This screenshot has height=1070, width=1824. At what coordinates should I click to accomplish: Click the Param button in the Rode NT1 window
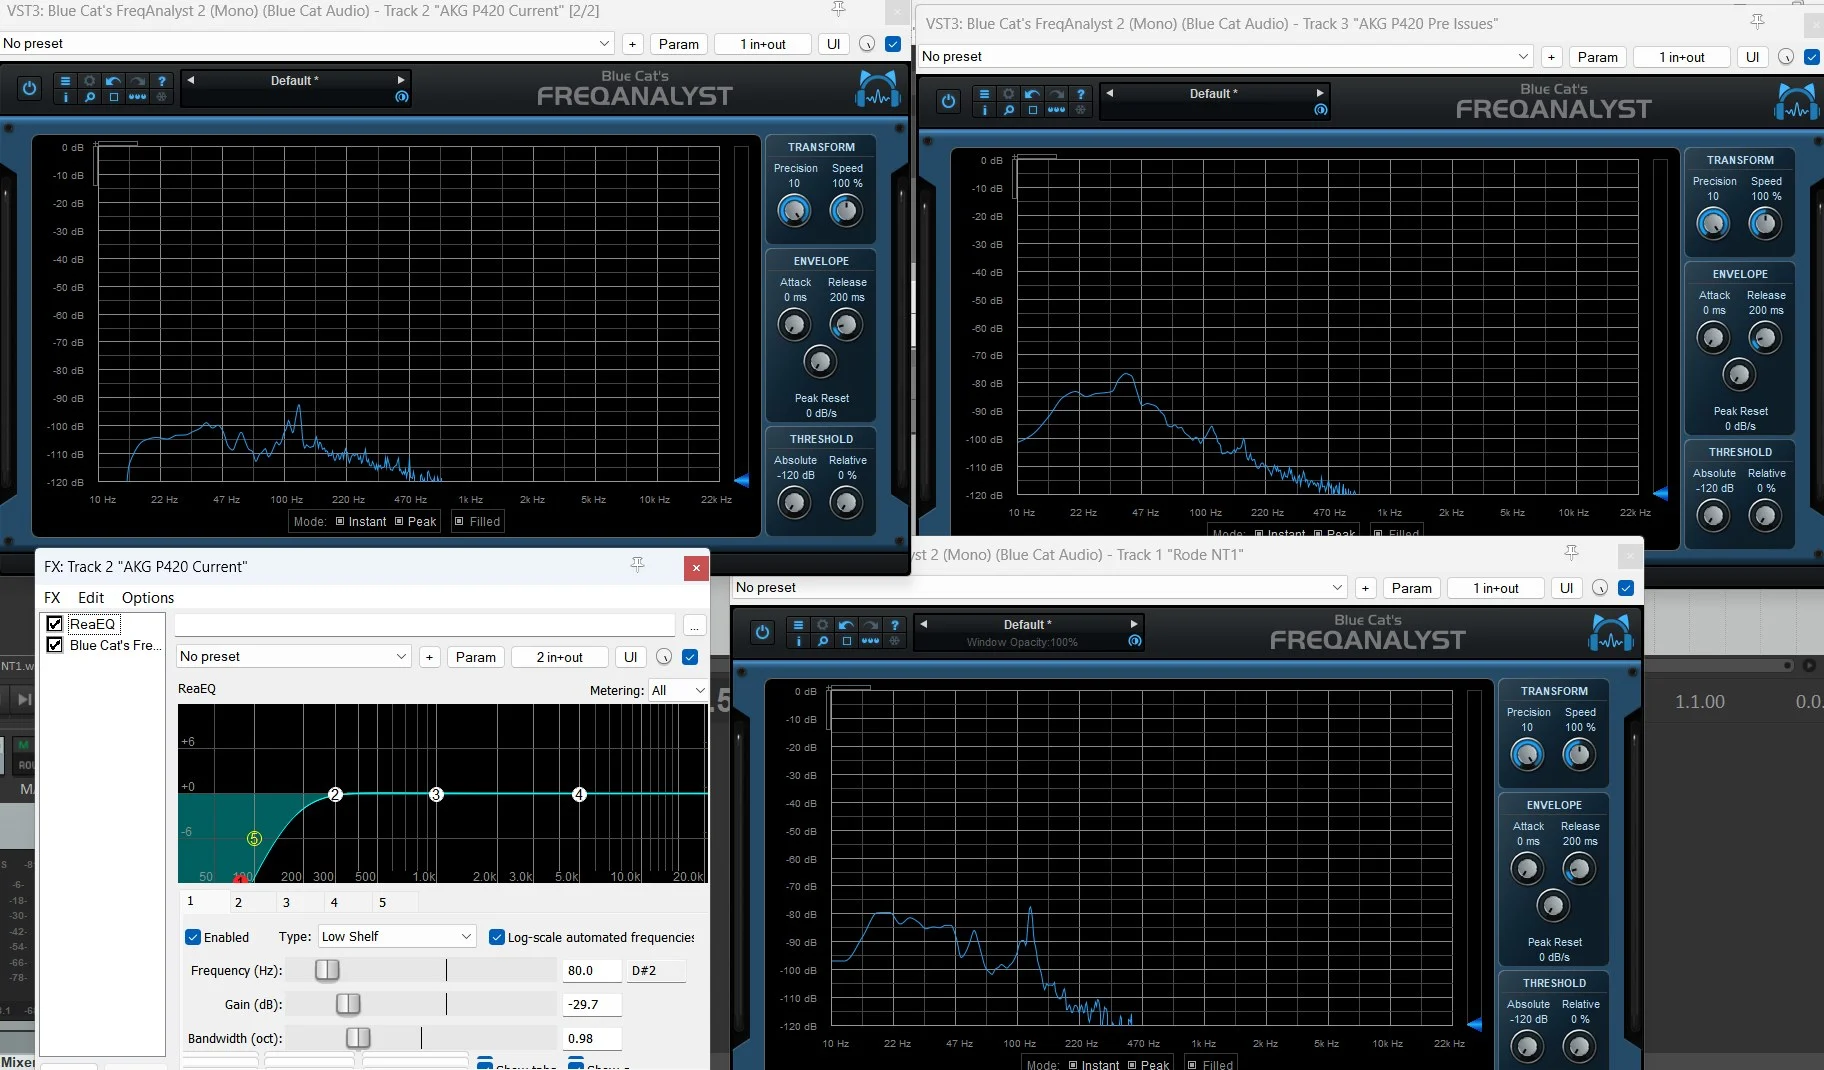point(1411,588)
